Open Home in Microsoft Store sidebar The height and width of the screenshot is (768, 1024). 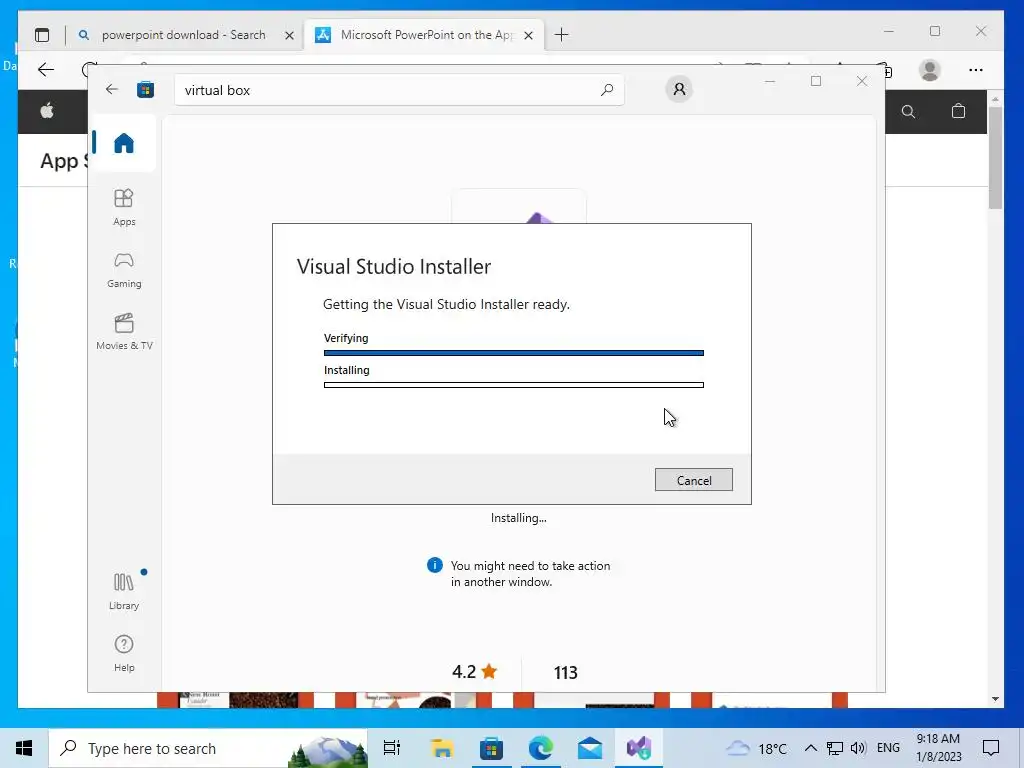[x=123, y=142]
